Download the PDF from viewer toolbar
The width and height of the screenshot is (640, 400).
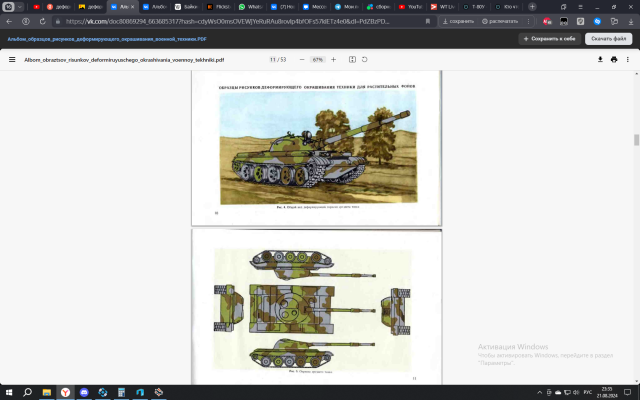[x=600, y=59]
